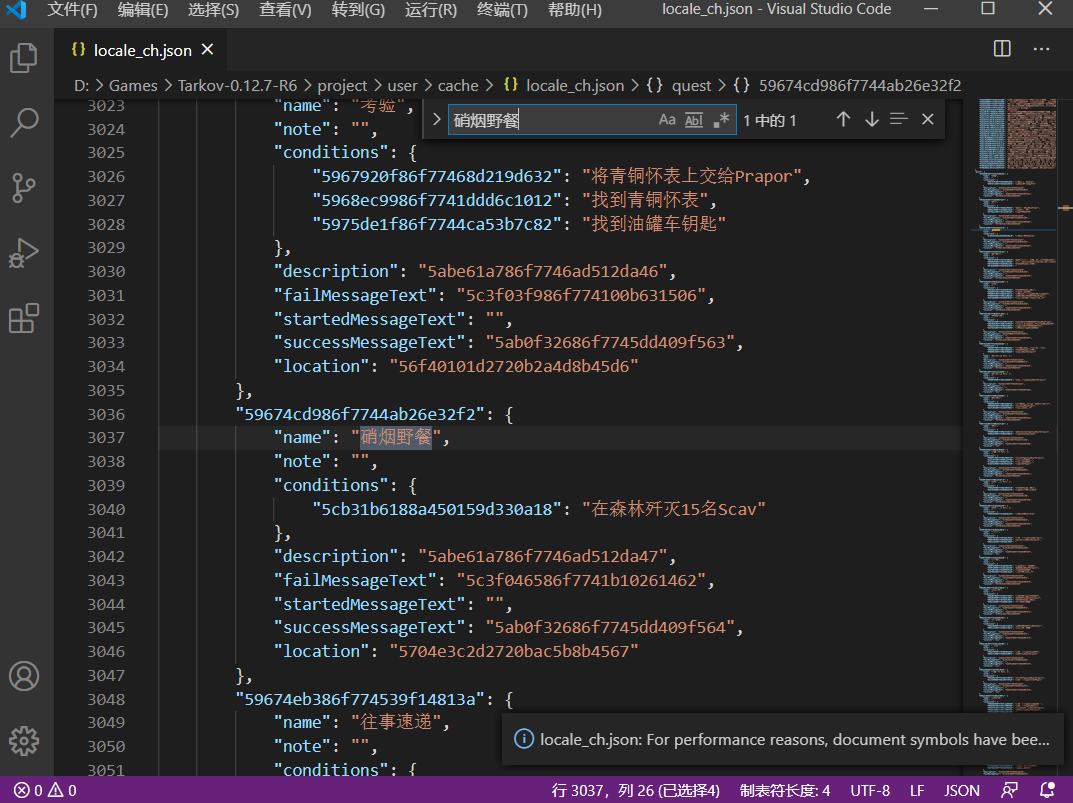Change the tab size via 制表符长度: 4
Image resolution: width=1073 pixels, height=803 pixels.
(785, 791)
